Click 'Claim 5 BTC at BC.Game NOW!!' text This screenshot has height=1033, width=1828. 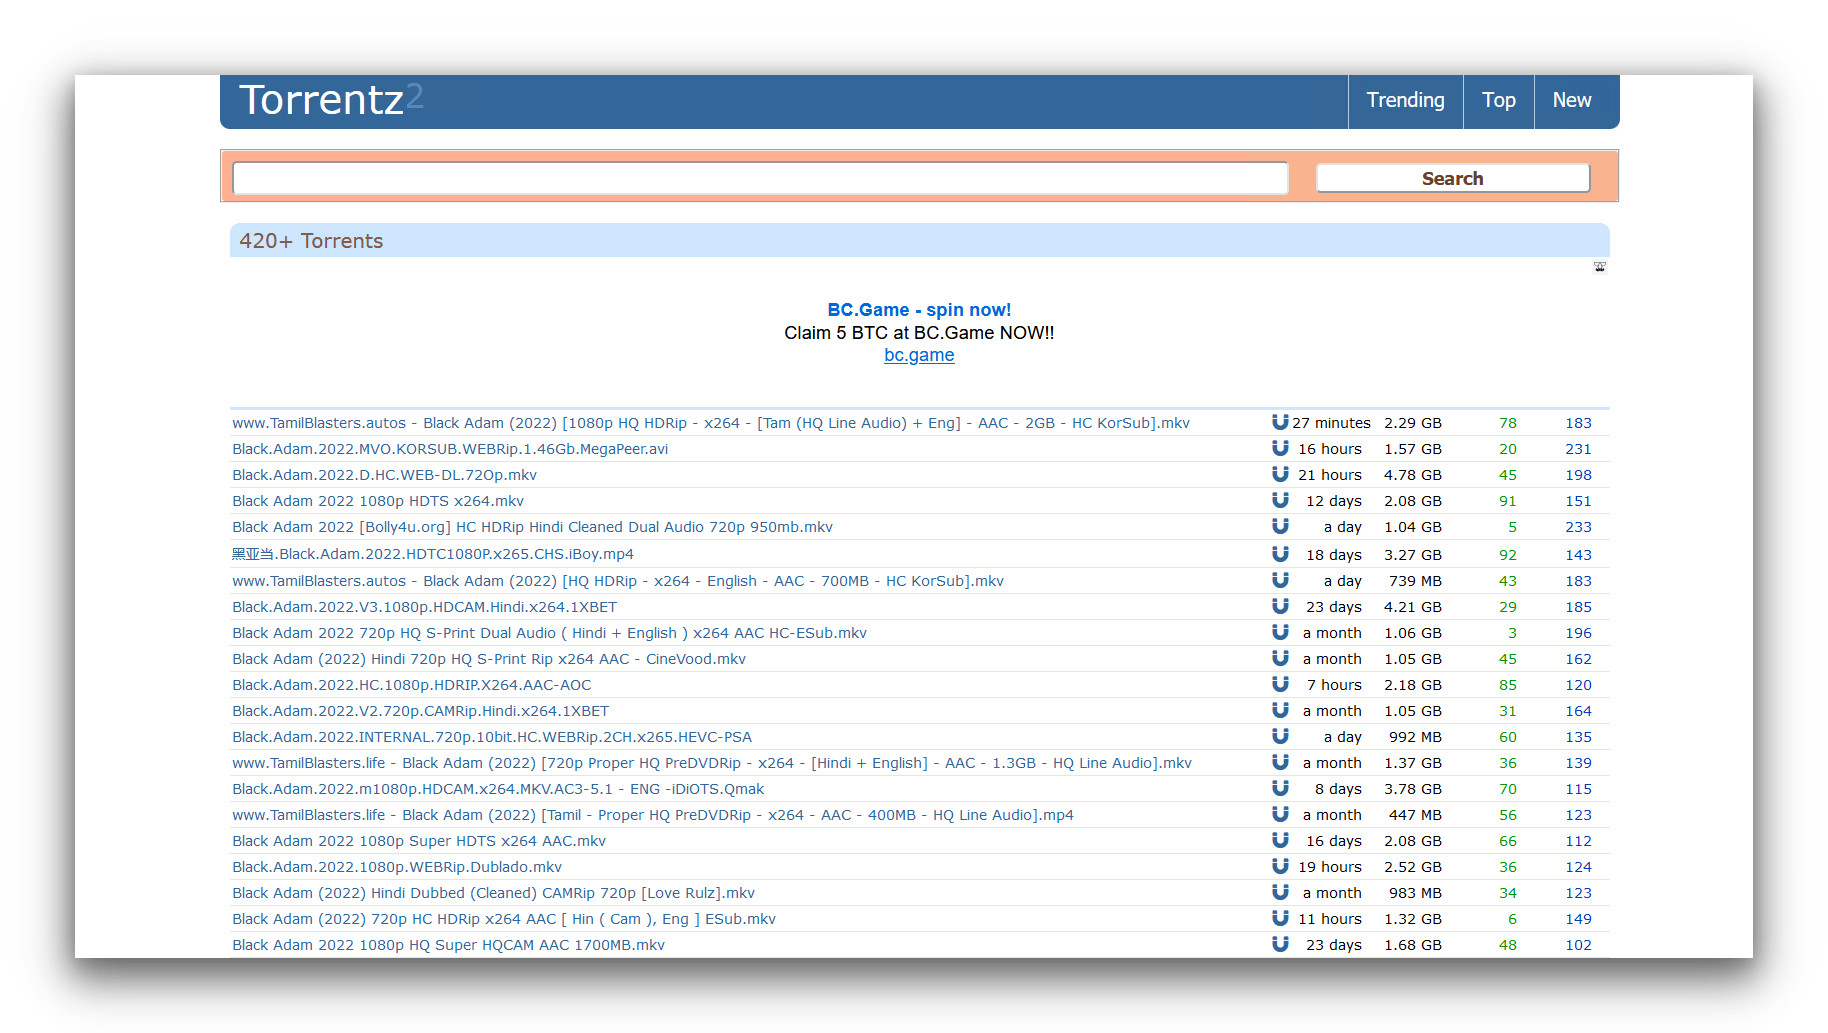pyautogui.click(x=919, y=333)
